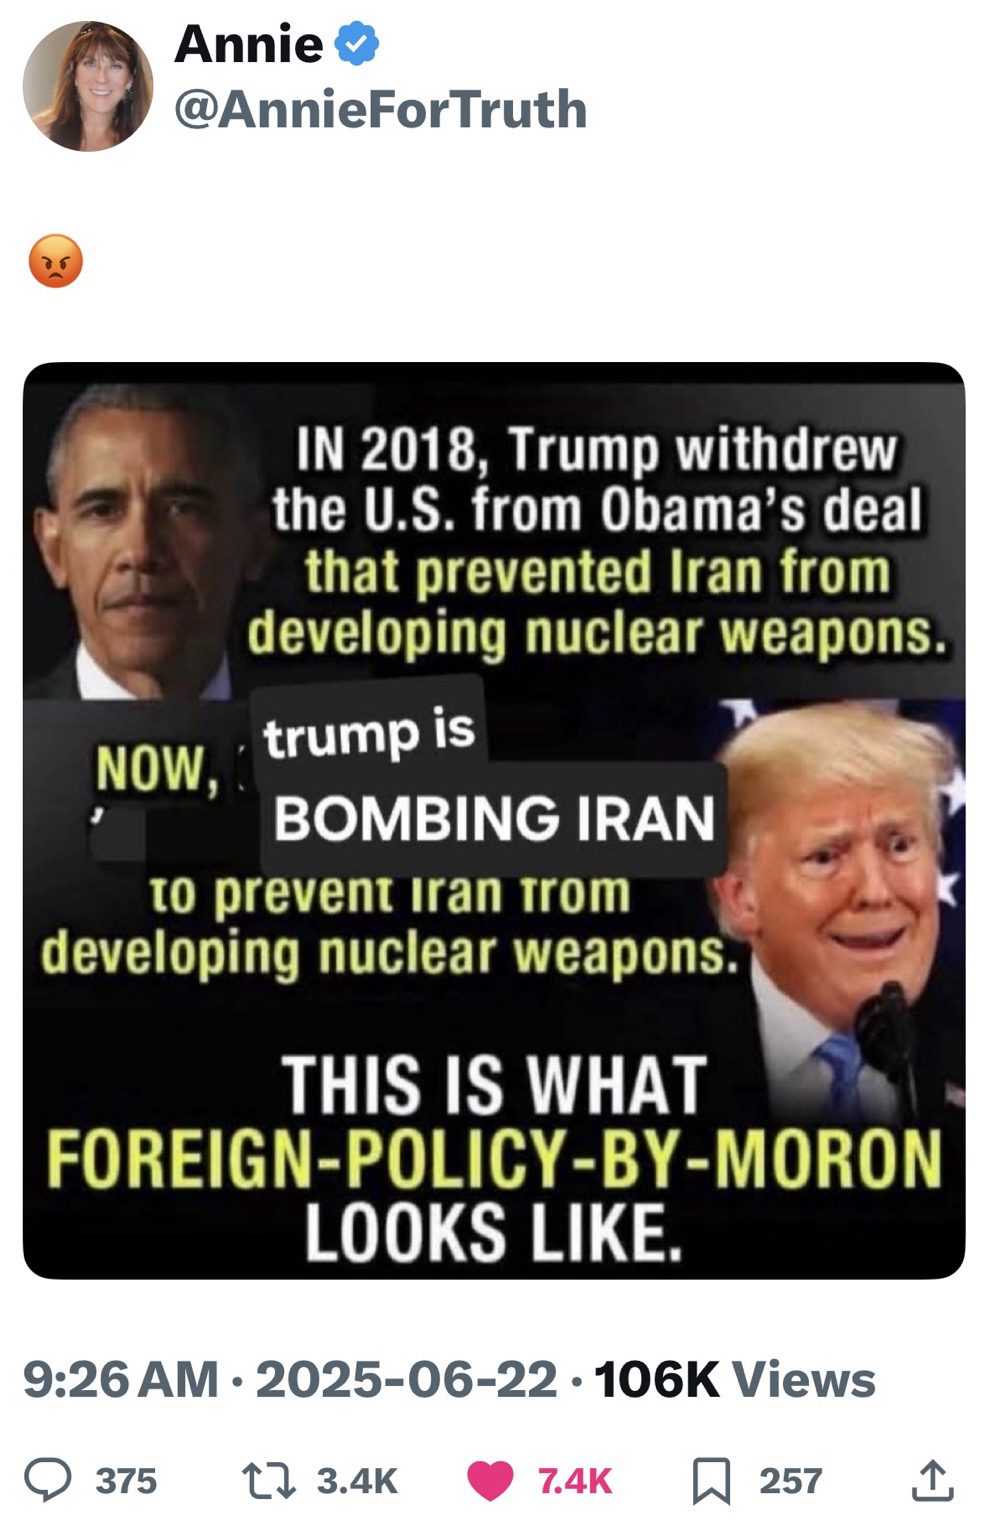Viewport: 985px width, 1536px height.
Task: Toggle the bookmark icon for this post
Action: tap(711, 1481)
